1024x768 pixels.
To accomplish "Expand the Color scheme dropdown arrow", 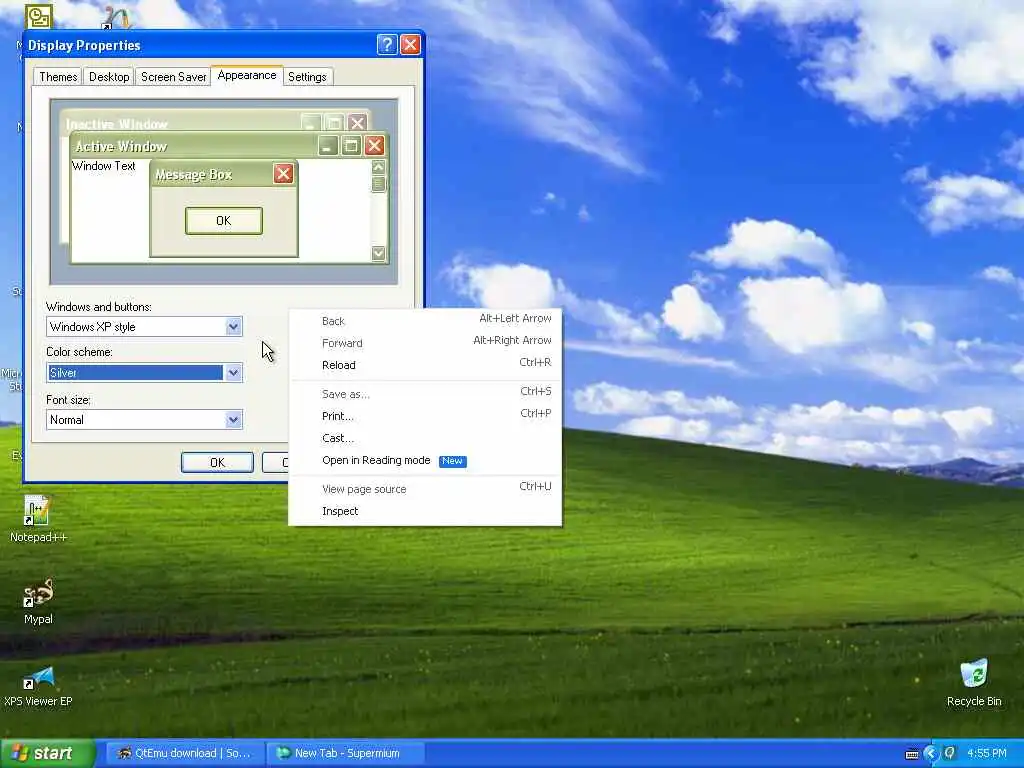I will coord(233,373).
